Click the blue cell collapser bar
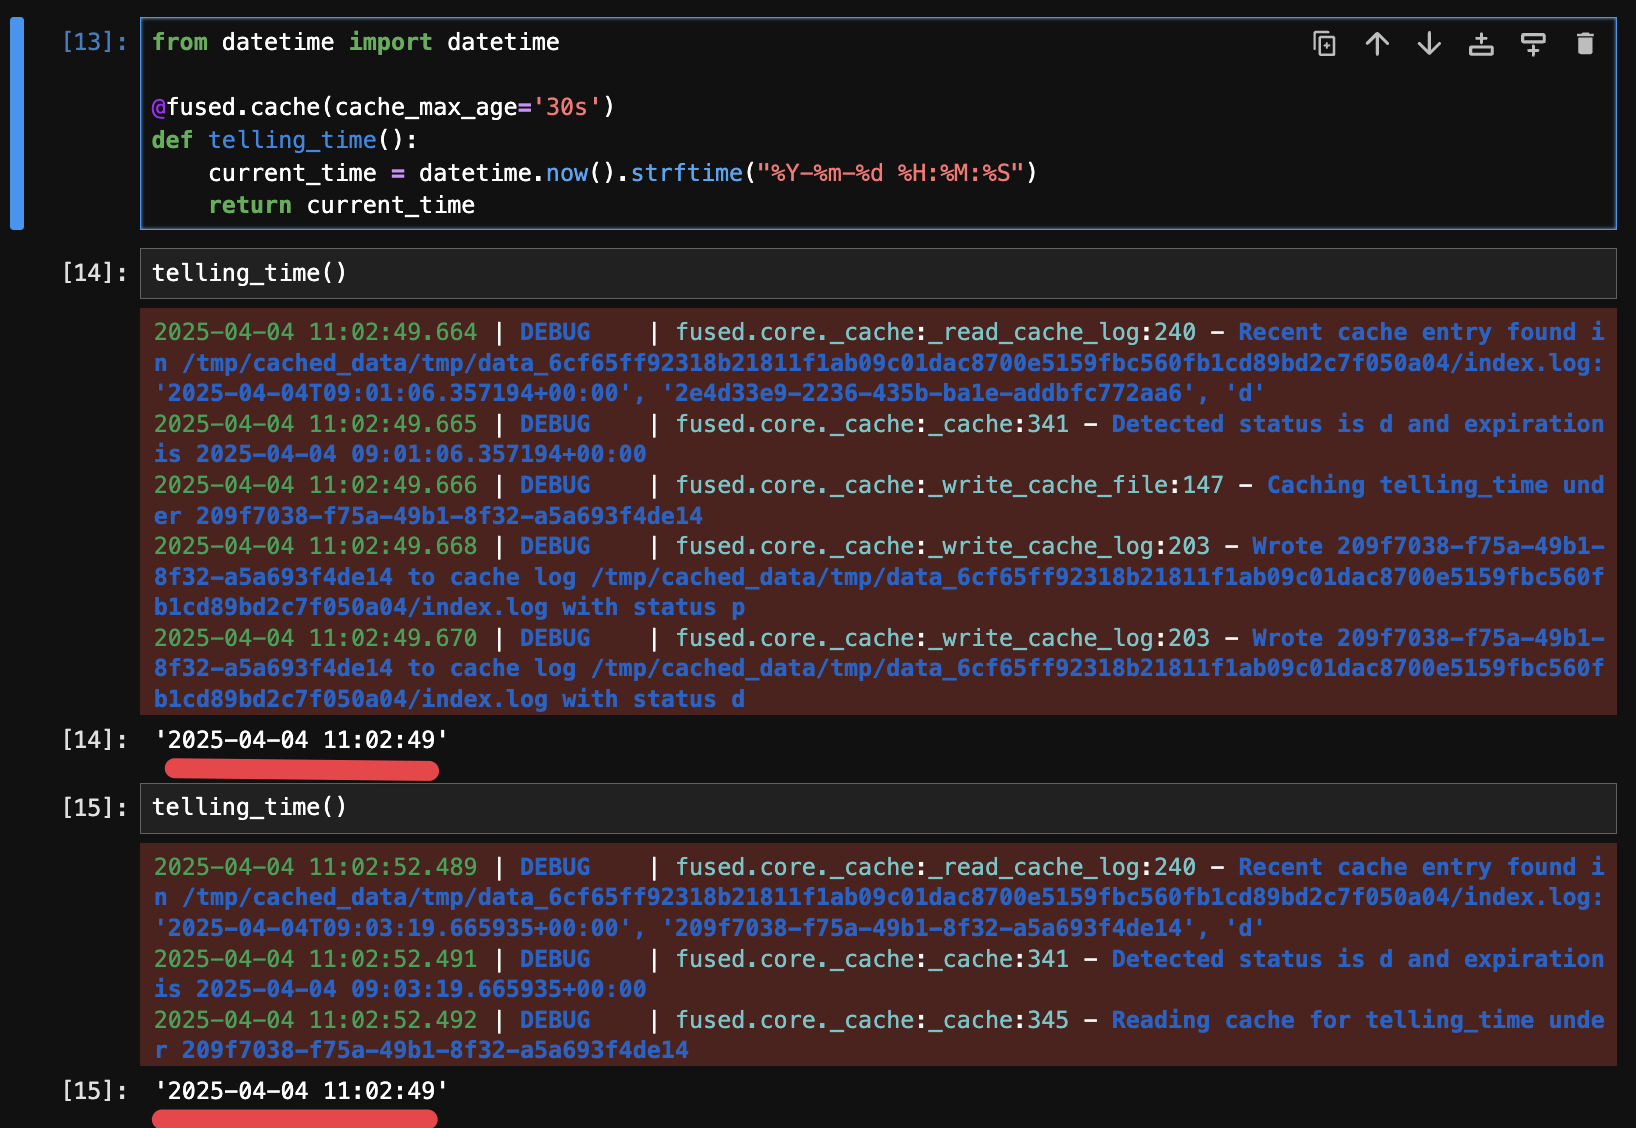Image resolution: width=1636 pixels, height=1128 pixels. coord(17,123)
